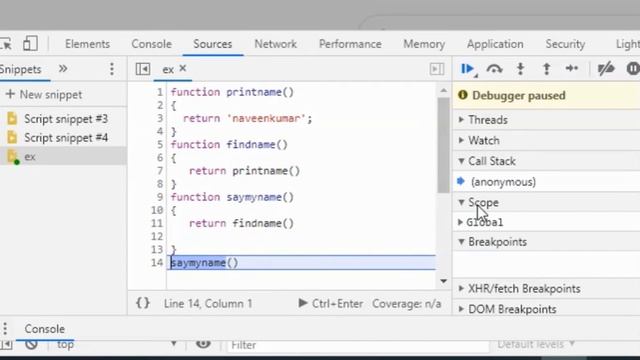Viewport: 640px width, 360px height.
Task: Step over next function call
Action: tap(494, 69)
